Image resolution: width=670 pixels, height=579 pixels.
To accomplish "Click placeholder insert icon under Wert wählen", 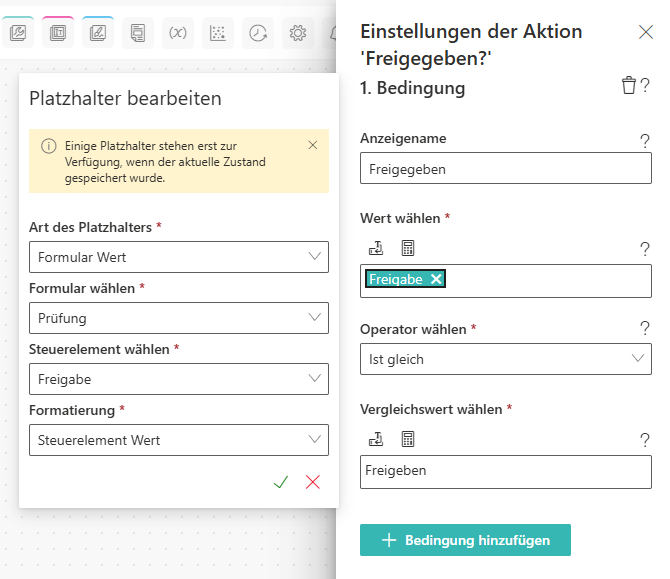I will click(376, 248).
